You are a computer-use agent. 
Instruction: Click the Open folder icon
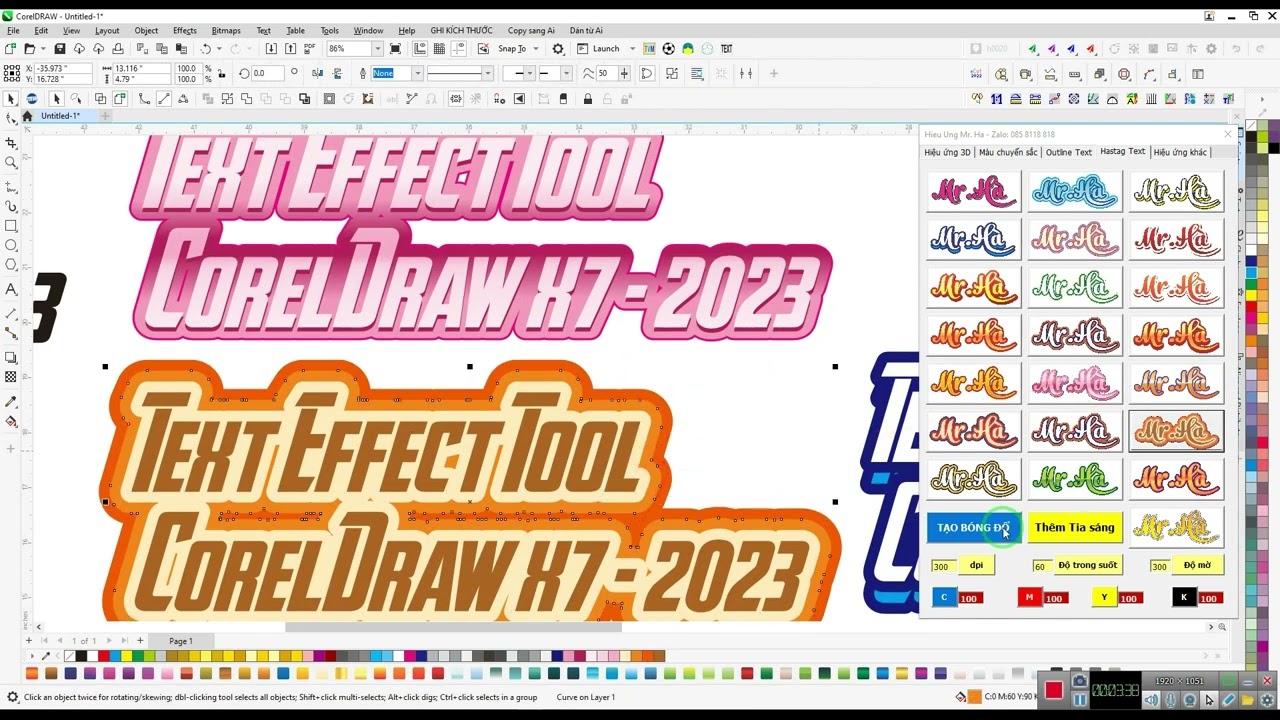point(30,49)
